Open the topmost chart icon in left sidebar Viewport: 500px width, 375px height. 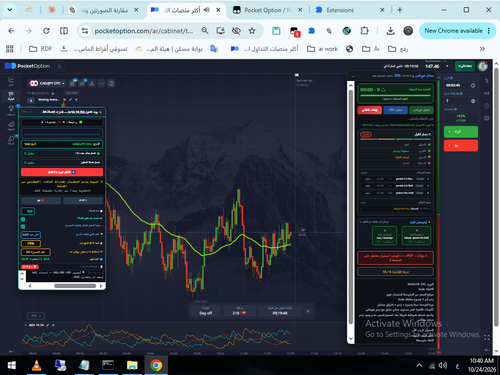pos(11,81)
